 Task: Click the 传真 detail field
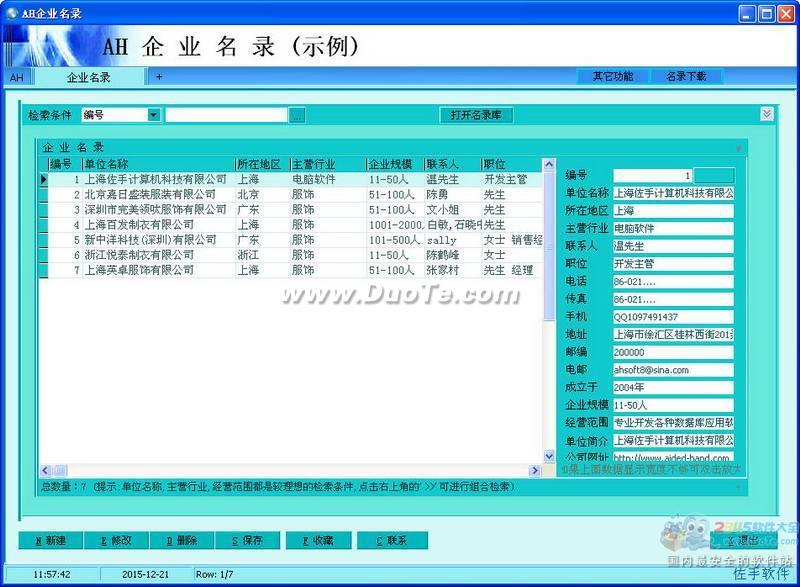[673, 299]
